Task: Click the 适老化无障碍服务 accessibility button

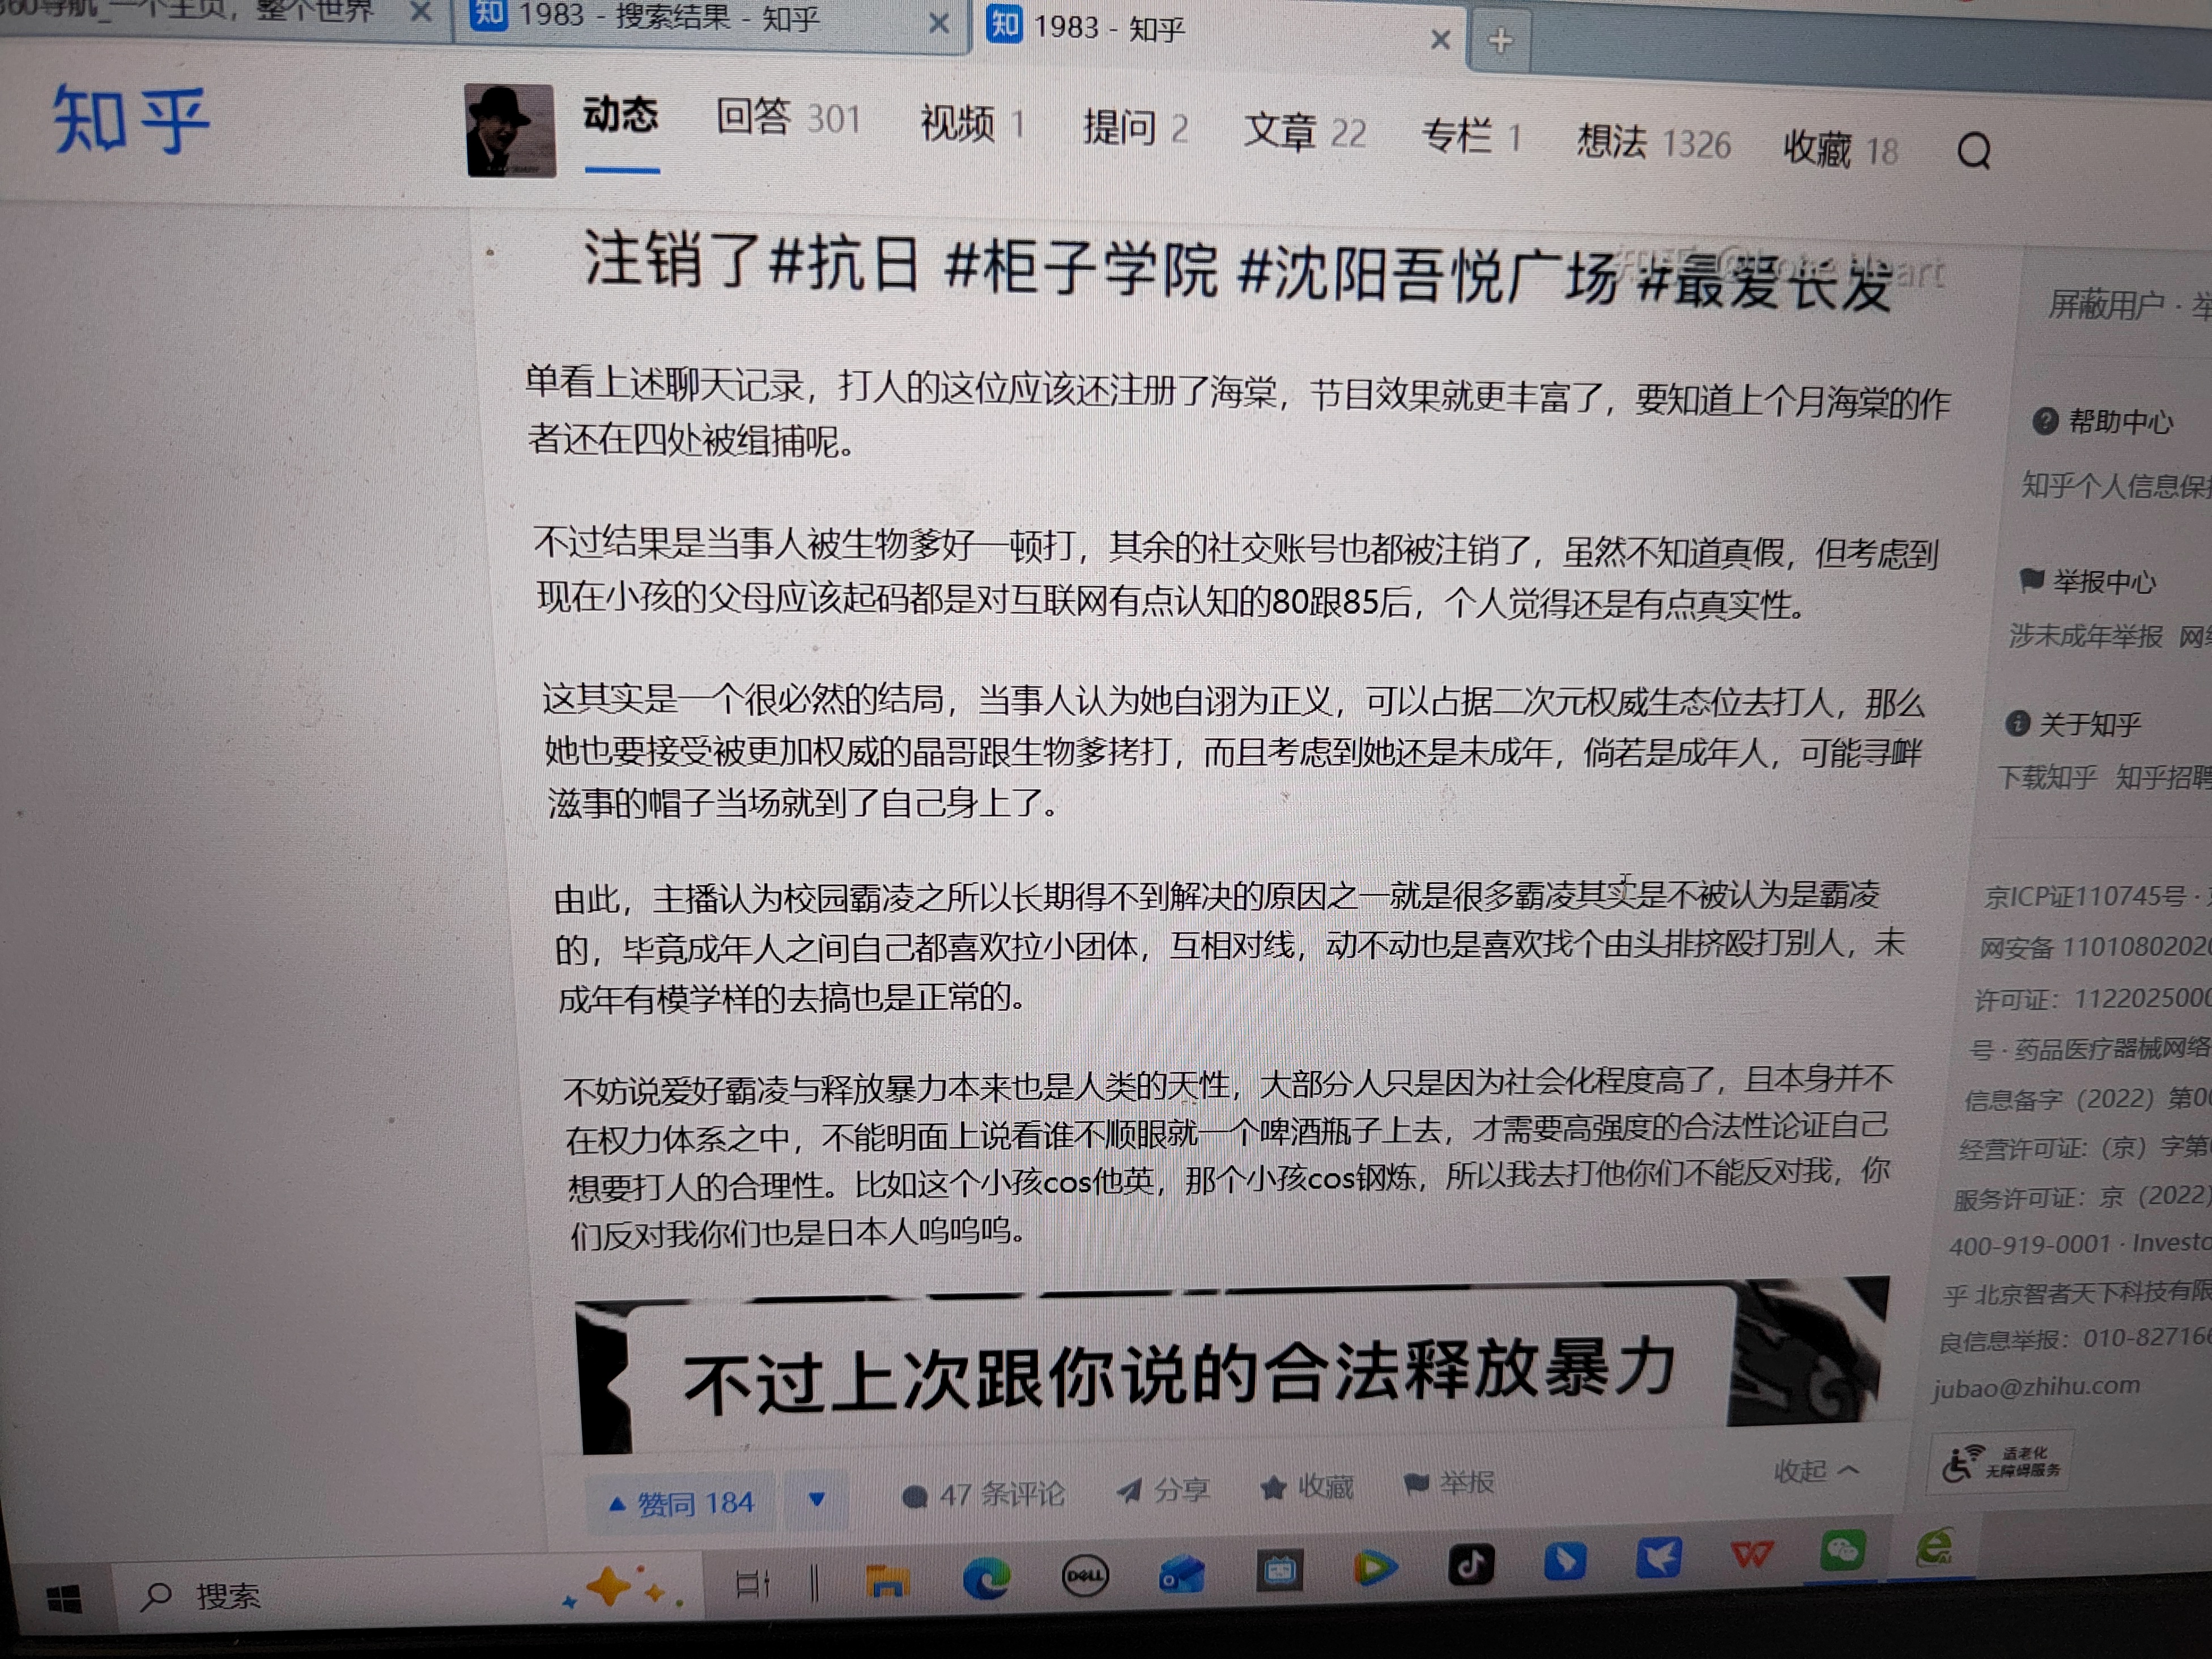Action: [2001, 1462]
